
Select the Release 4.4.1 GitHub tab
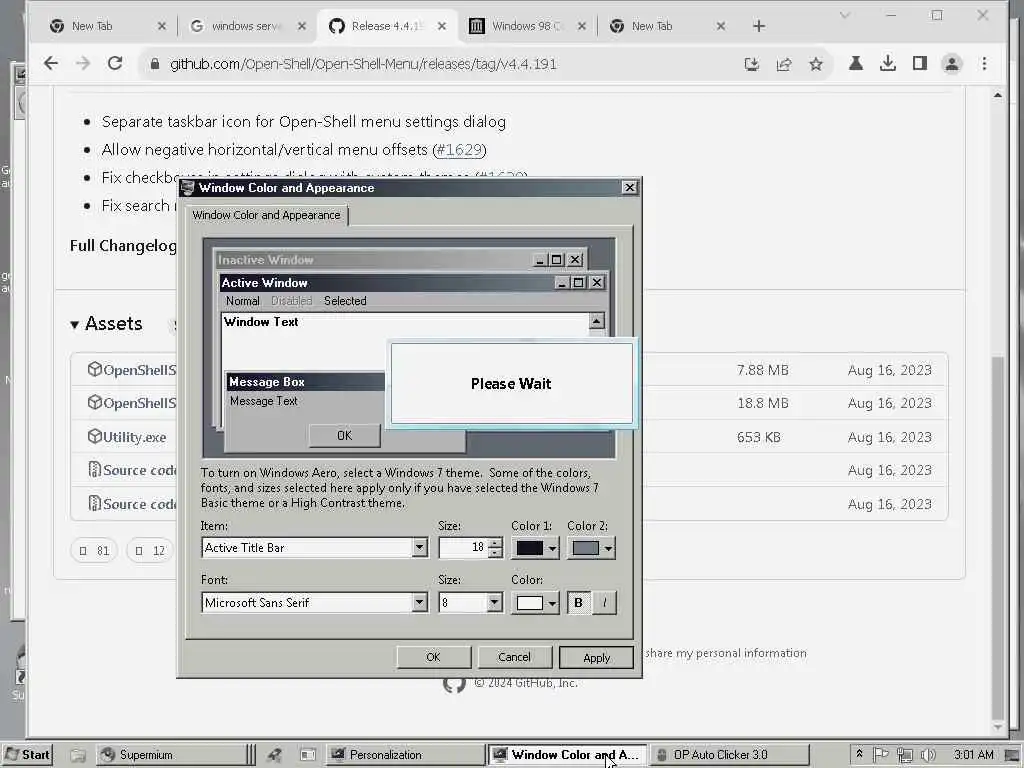pyautogui.click(x=387, y=26)
